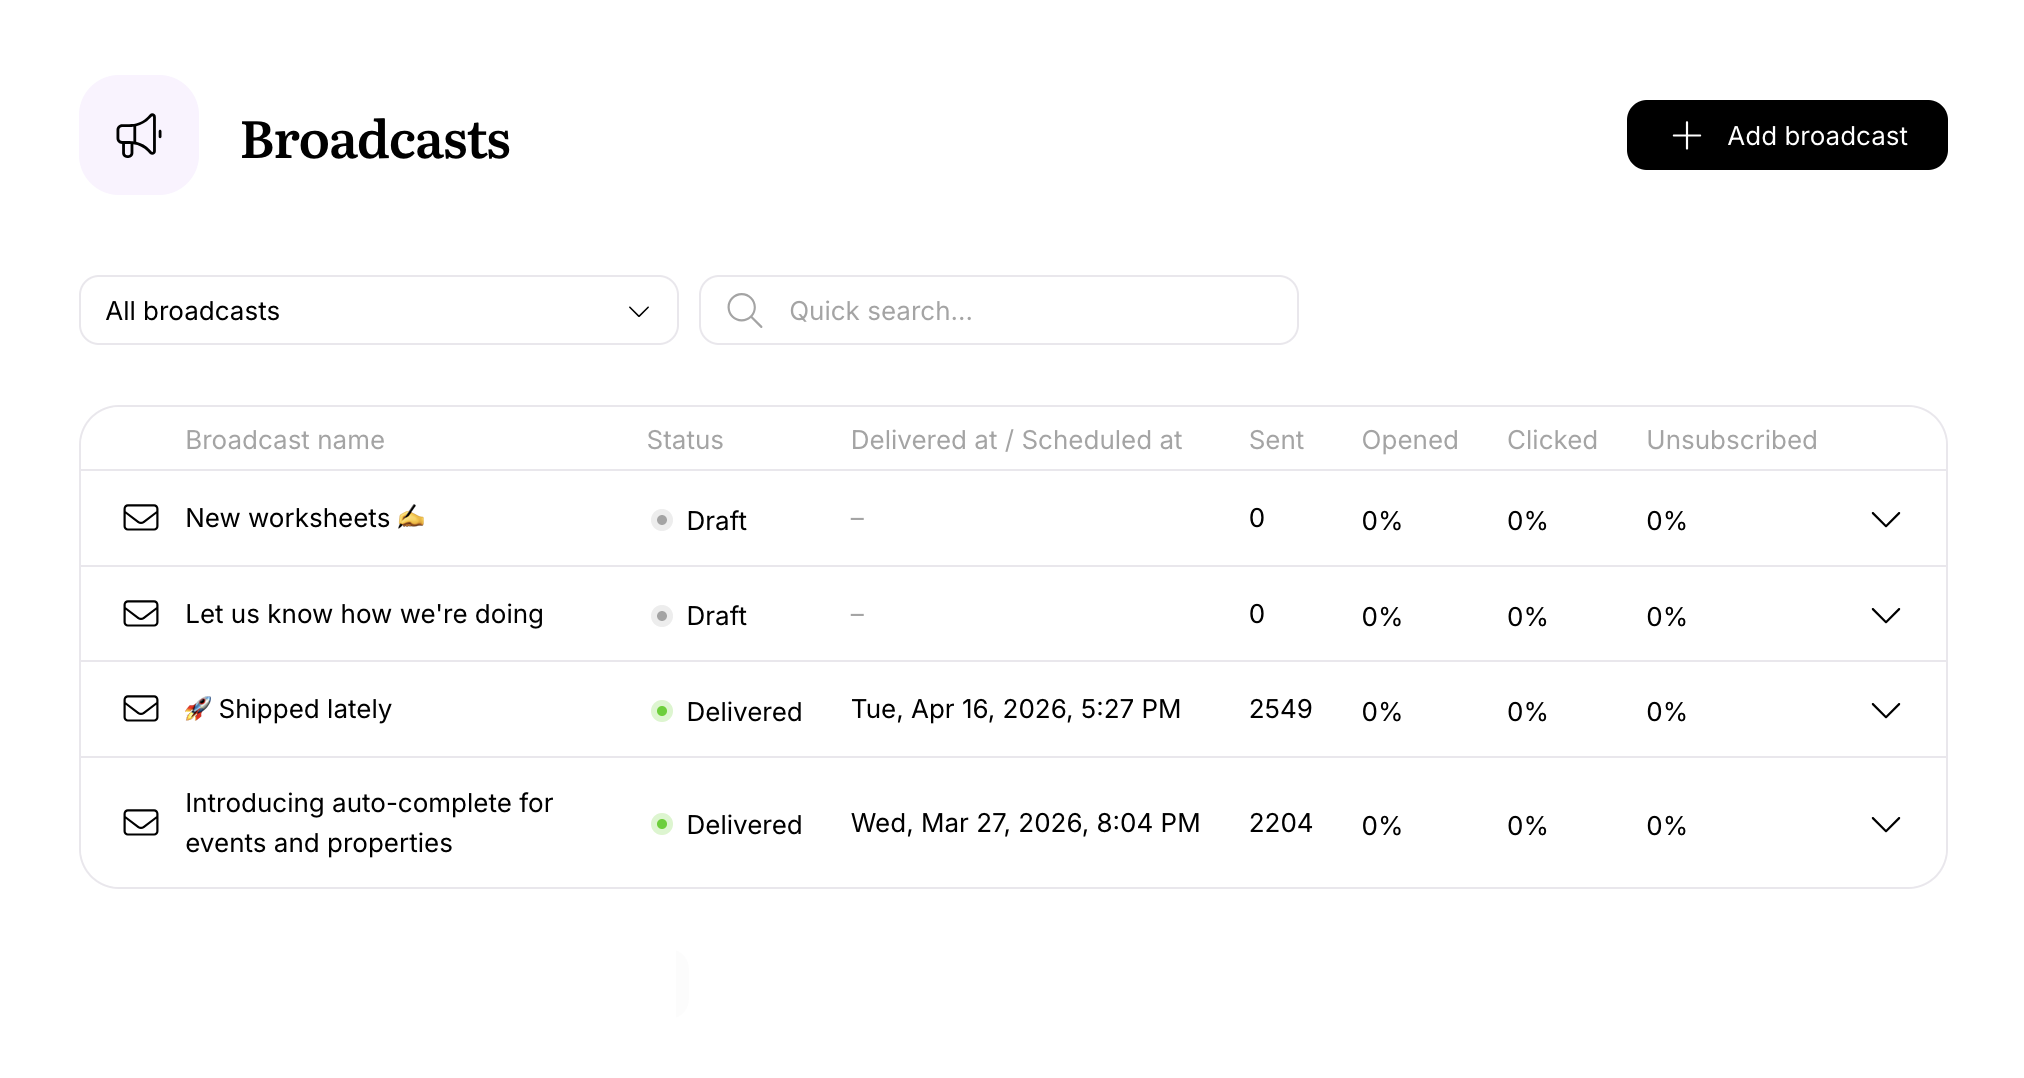Open the Let us know how we're doing broadcast

point(364,613)
